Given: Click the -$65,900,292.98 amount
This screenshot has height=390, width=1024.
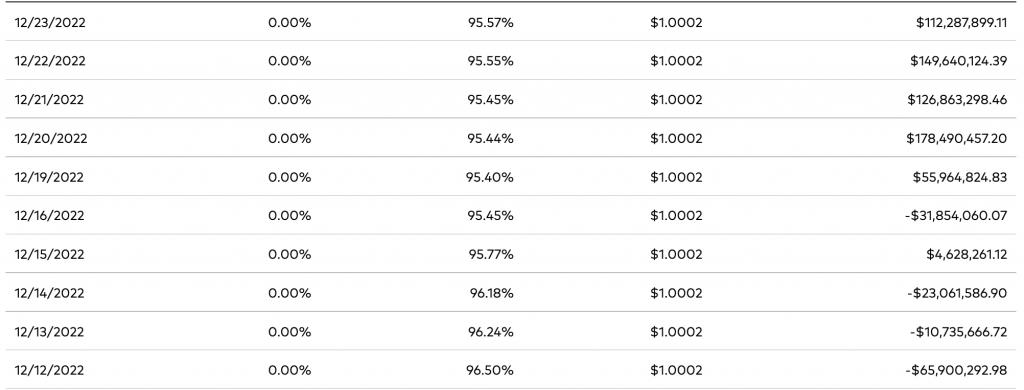Looking at the screenshot, I should click(957, 370).
